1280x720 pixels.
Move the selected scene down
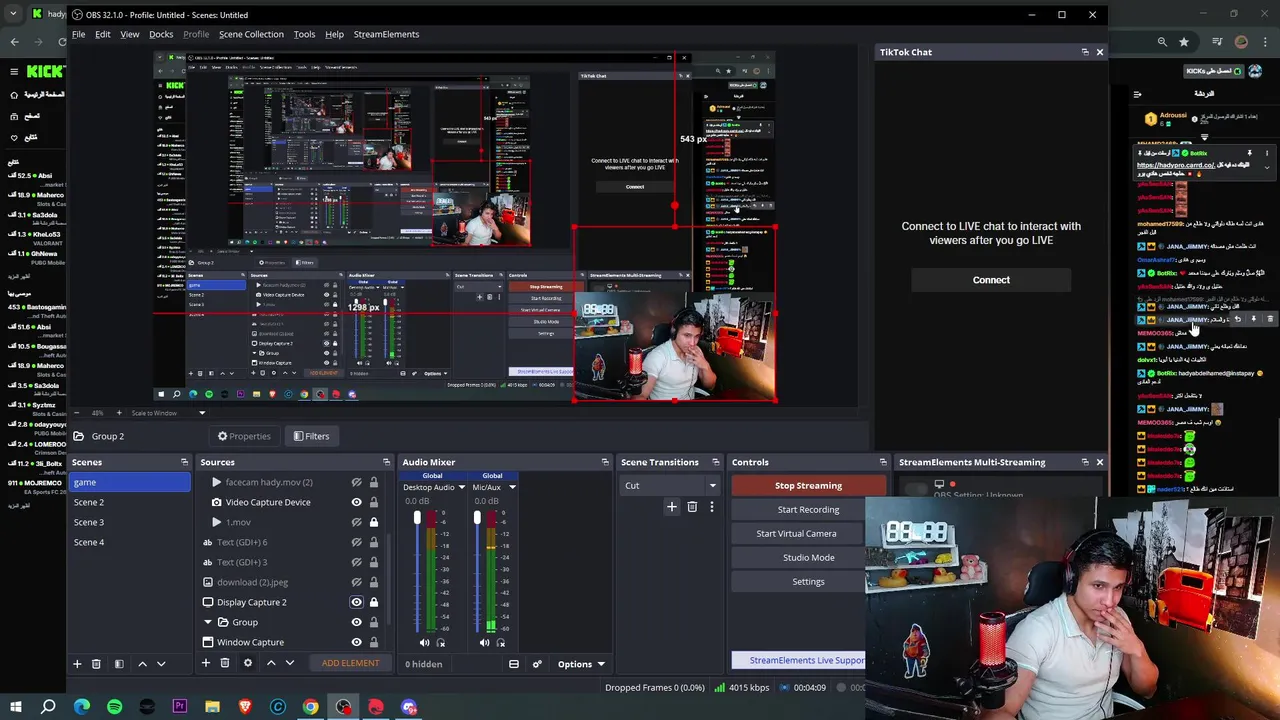[x=161, y=663]
